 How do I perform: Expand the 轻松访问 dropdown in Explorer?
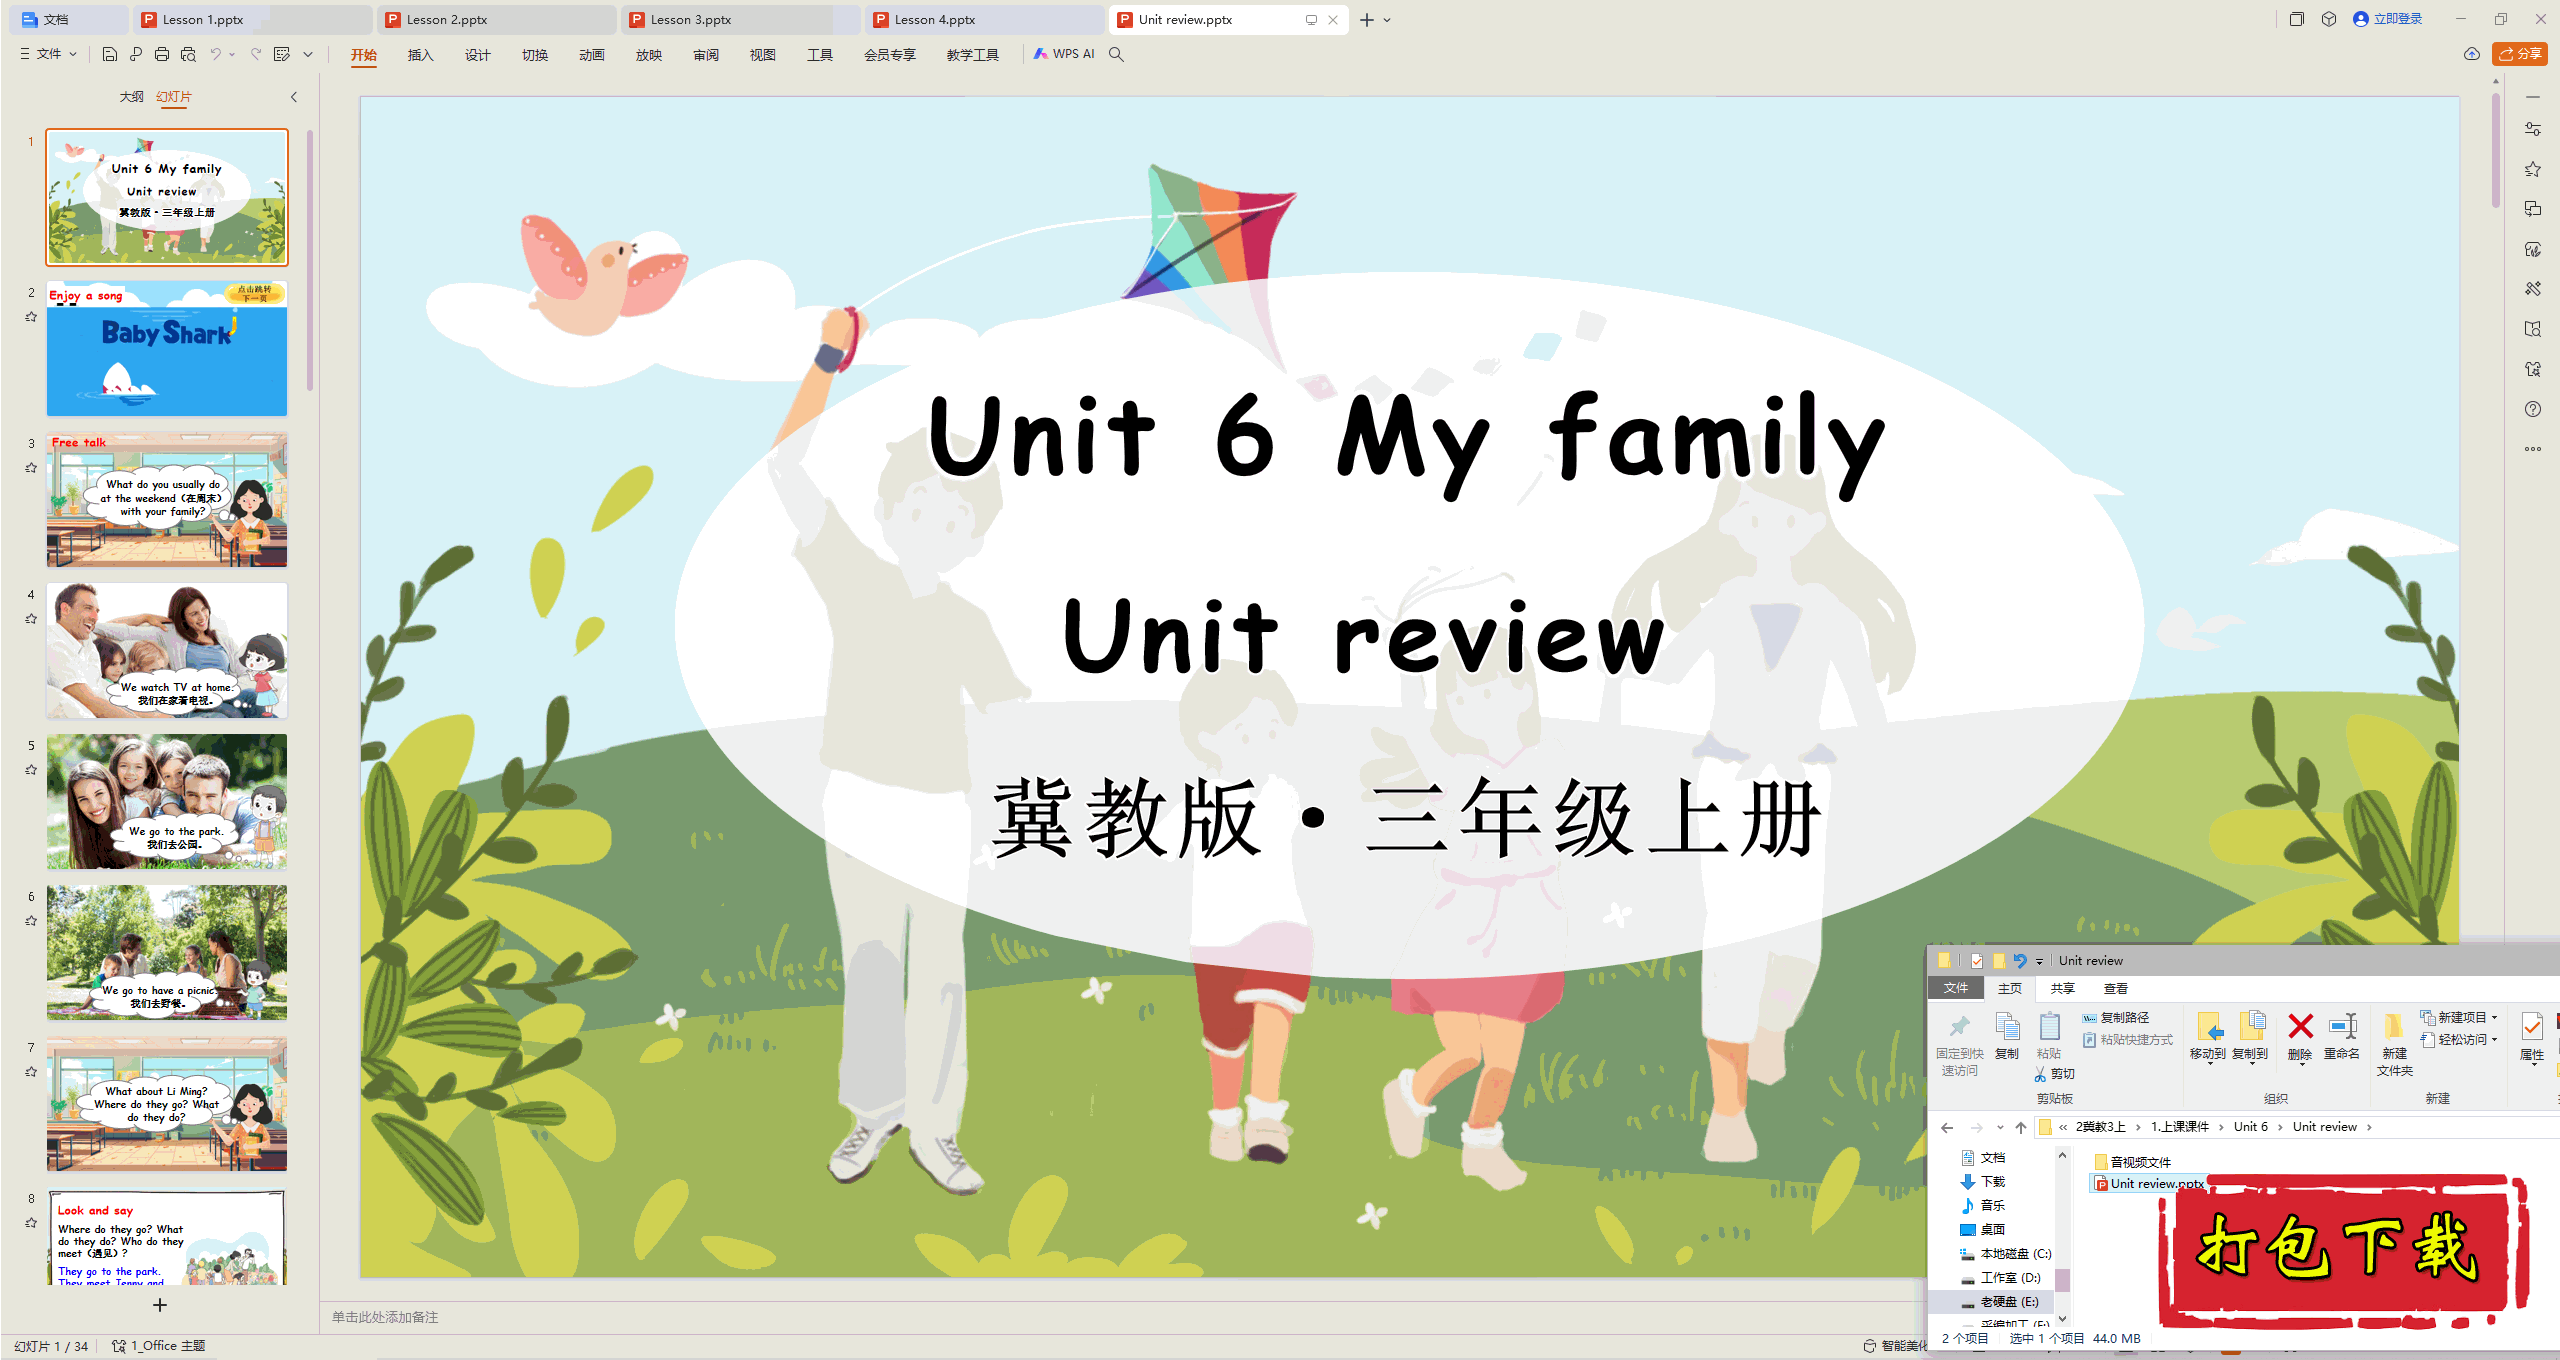(x=2494, y=1039)
